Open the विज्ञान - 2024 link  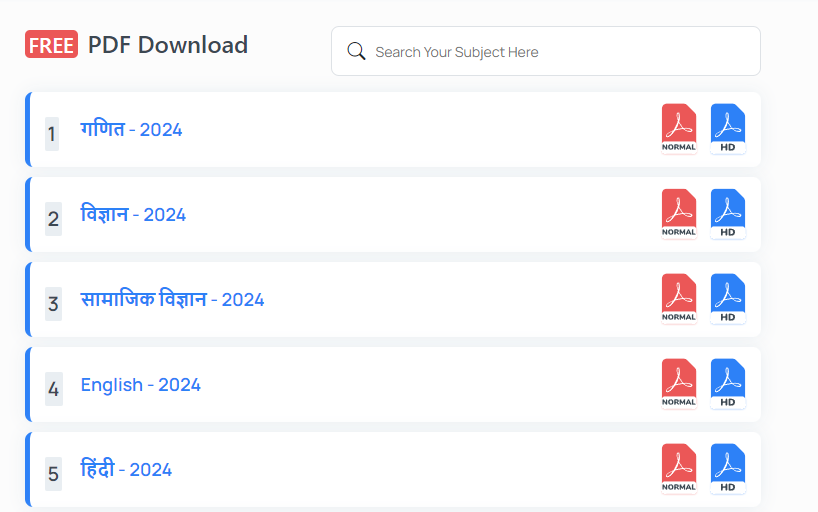click(x=133, y=214)
